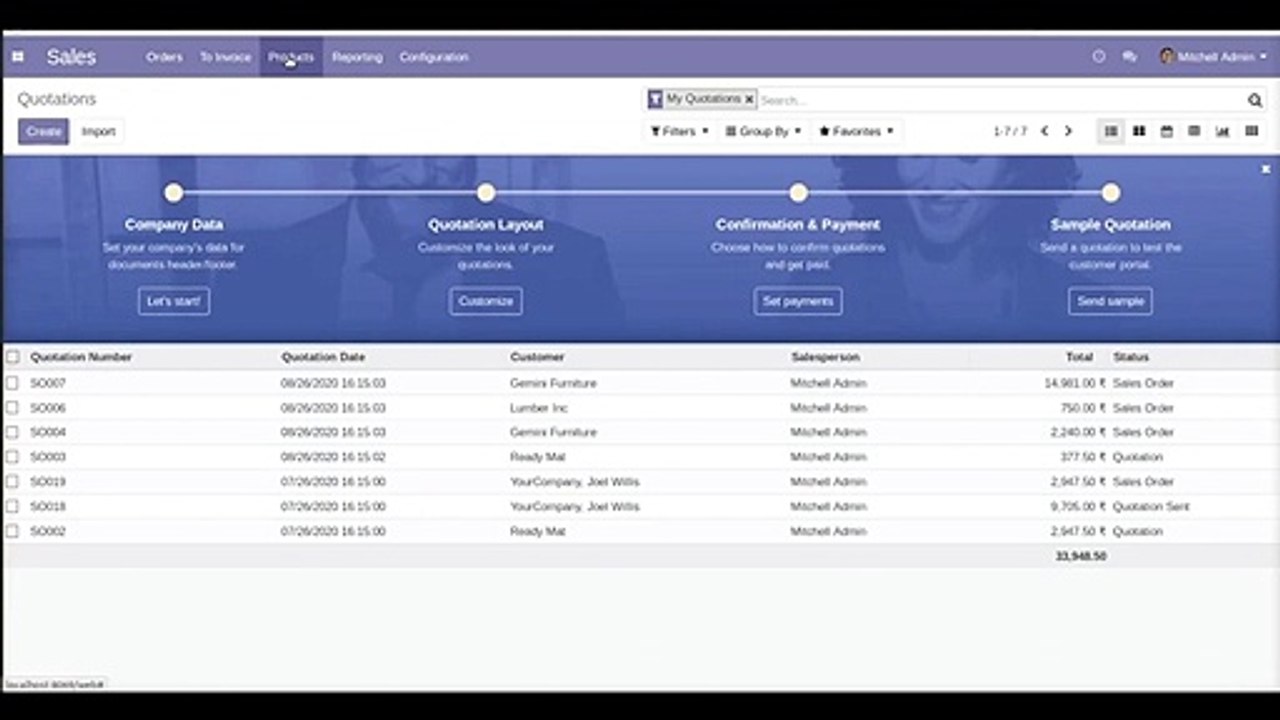Close the onboarding banner
1280x720 pixels.
pos(1265,169)
